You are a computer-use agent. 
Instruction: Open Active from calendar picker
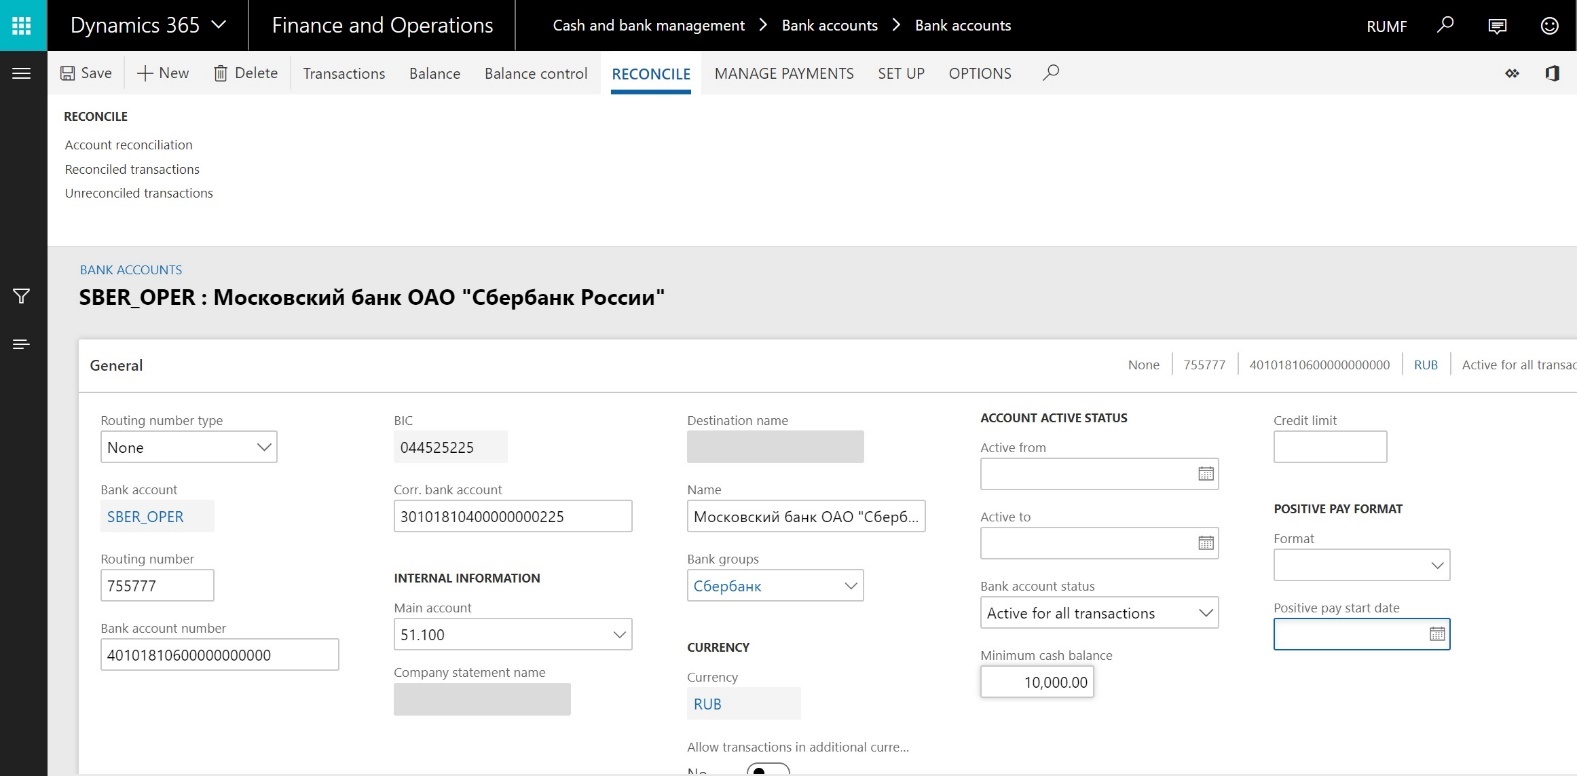coord(1206,474)
